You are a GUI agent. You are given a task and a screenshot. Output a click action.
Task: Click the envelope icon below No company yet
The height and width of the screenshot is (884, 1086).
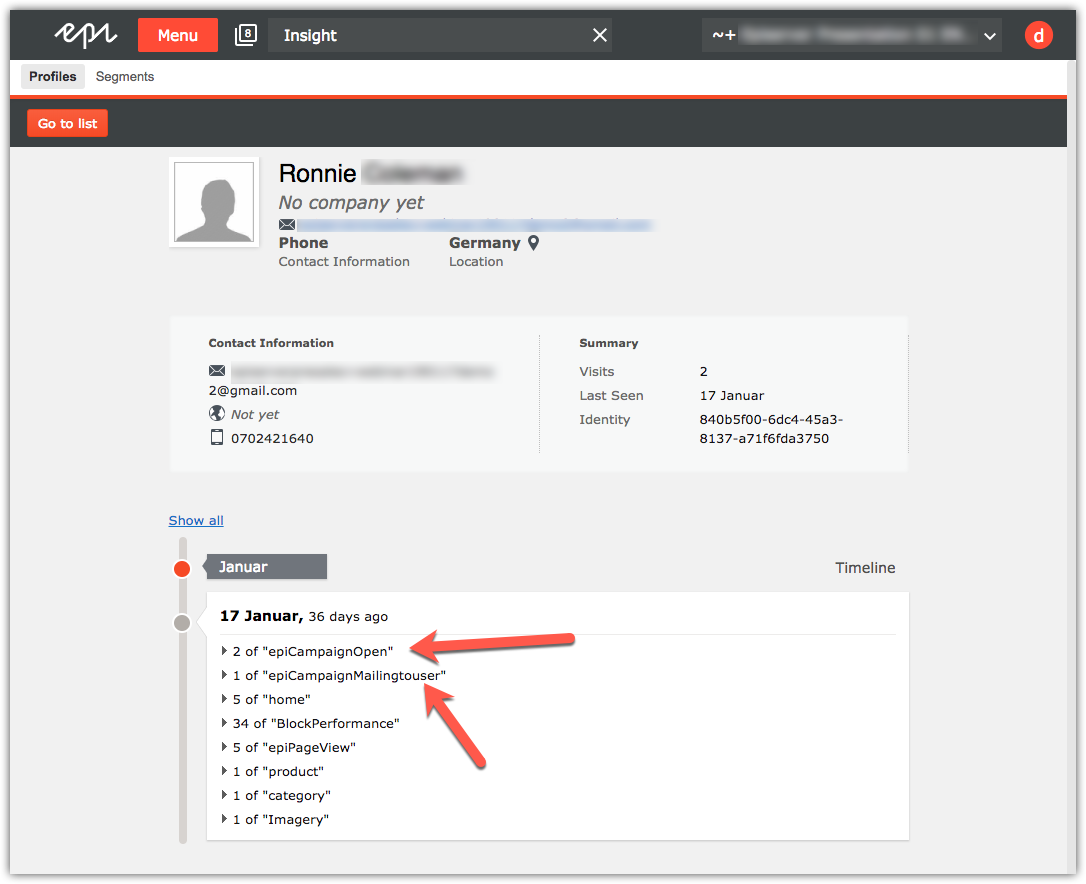pos(287,225)
